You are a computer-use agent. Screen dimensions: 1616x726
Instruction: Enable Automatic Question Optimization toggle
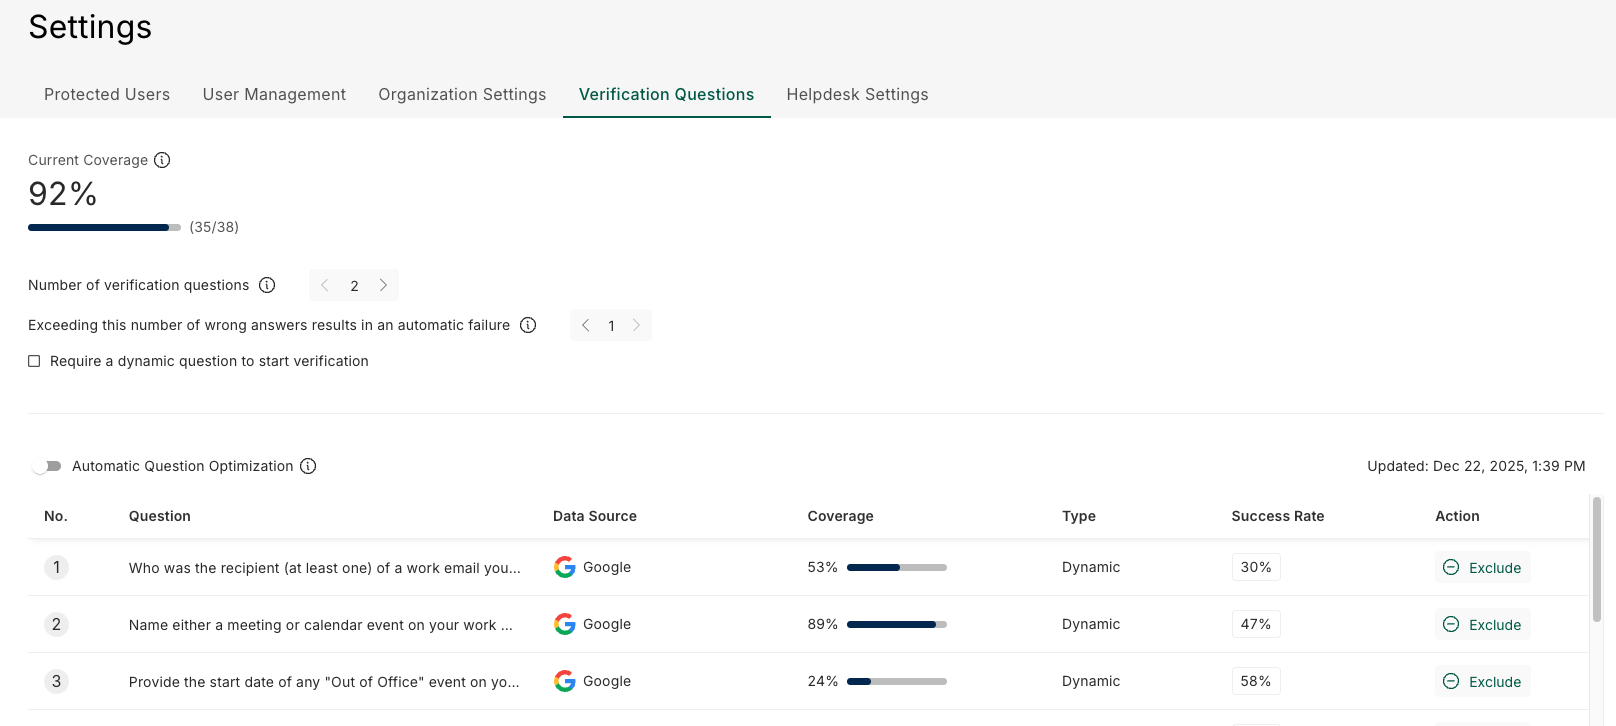pyautogui.click(x=46, y=466)
